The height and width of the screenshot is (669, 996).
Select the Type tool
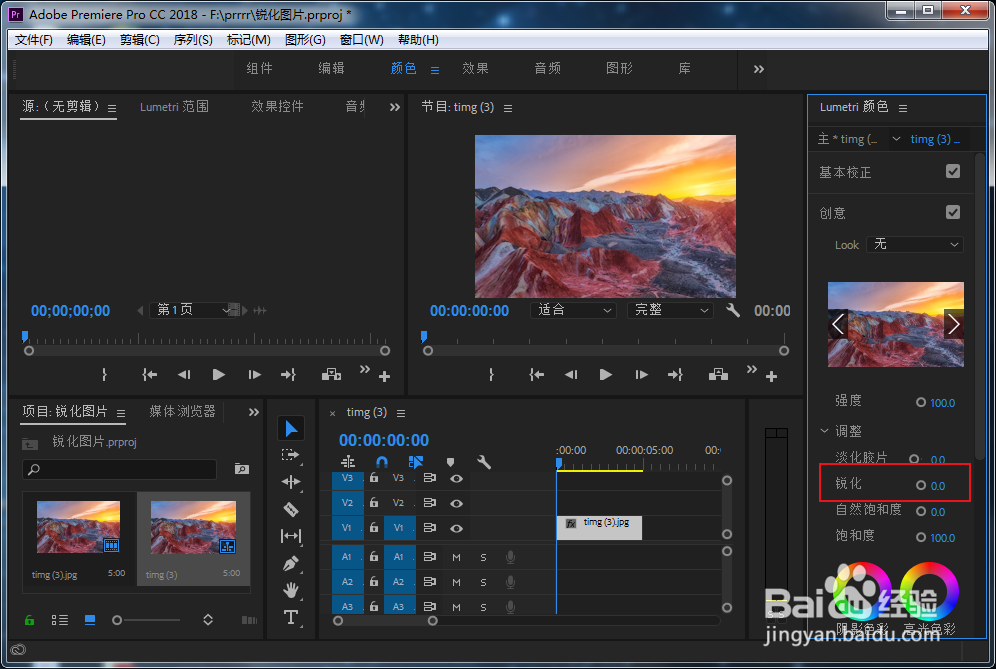pos(291,617)
